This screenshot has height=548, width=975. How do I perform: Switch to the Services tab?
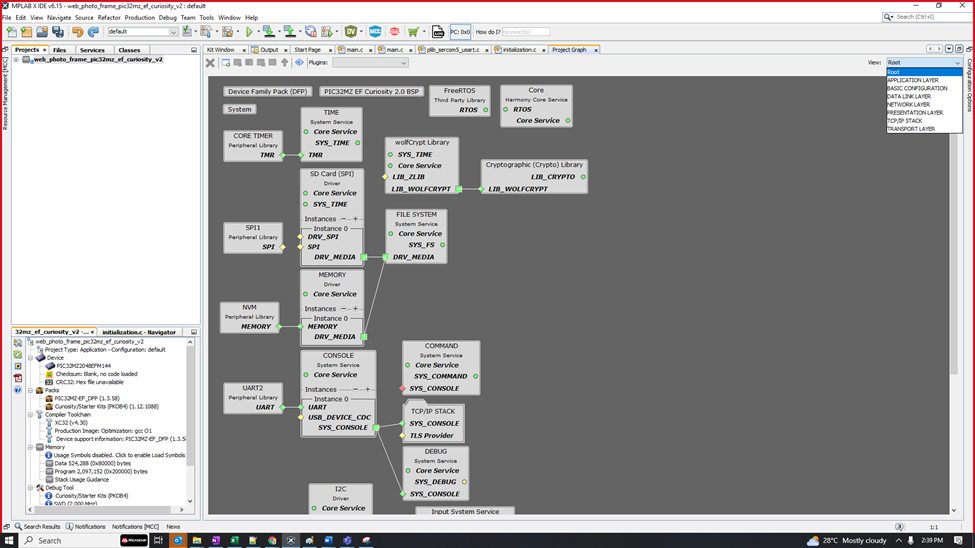tap(92, 50)
